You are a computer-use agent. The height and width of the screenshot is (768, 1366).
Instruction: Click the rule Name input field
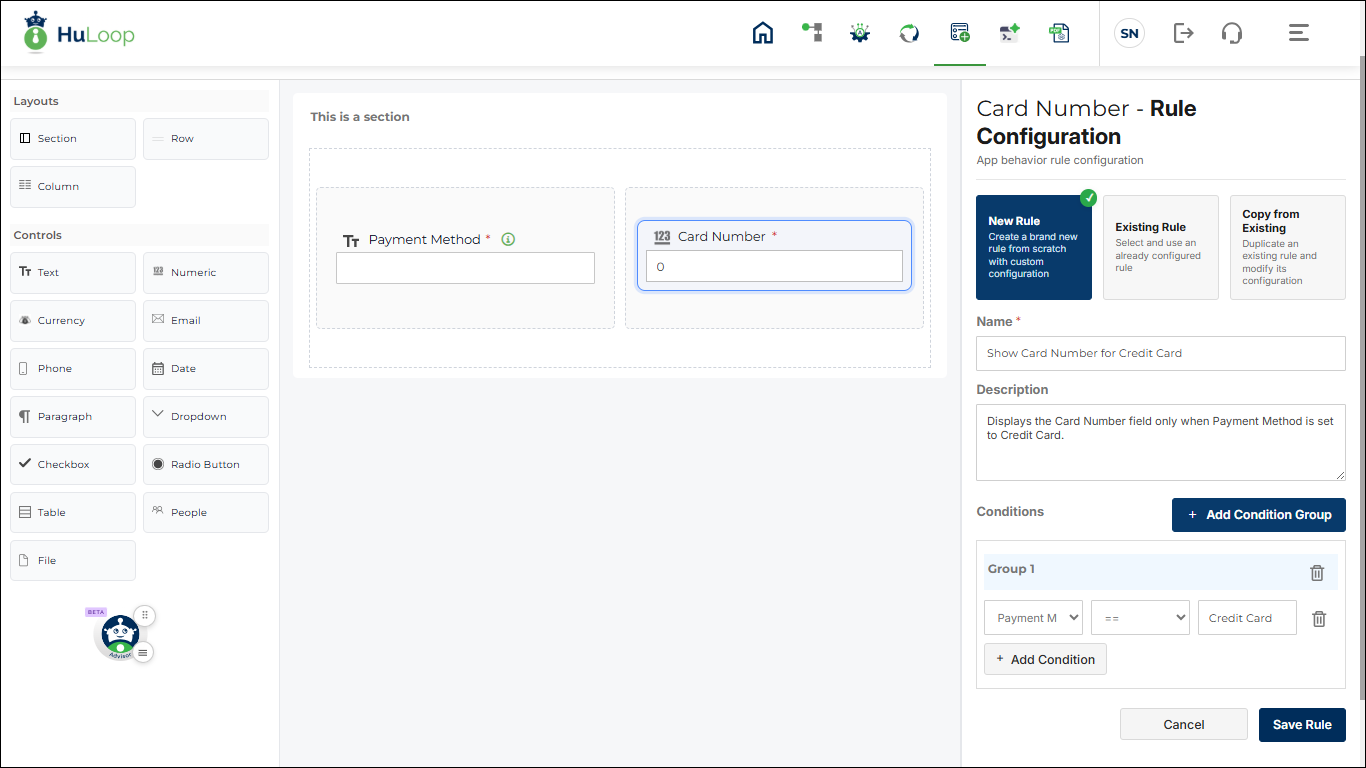coord(1161,353)
